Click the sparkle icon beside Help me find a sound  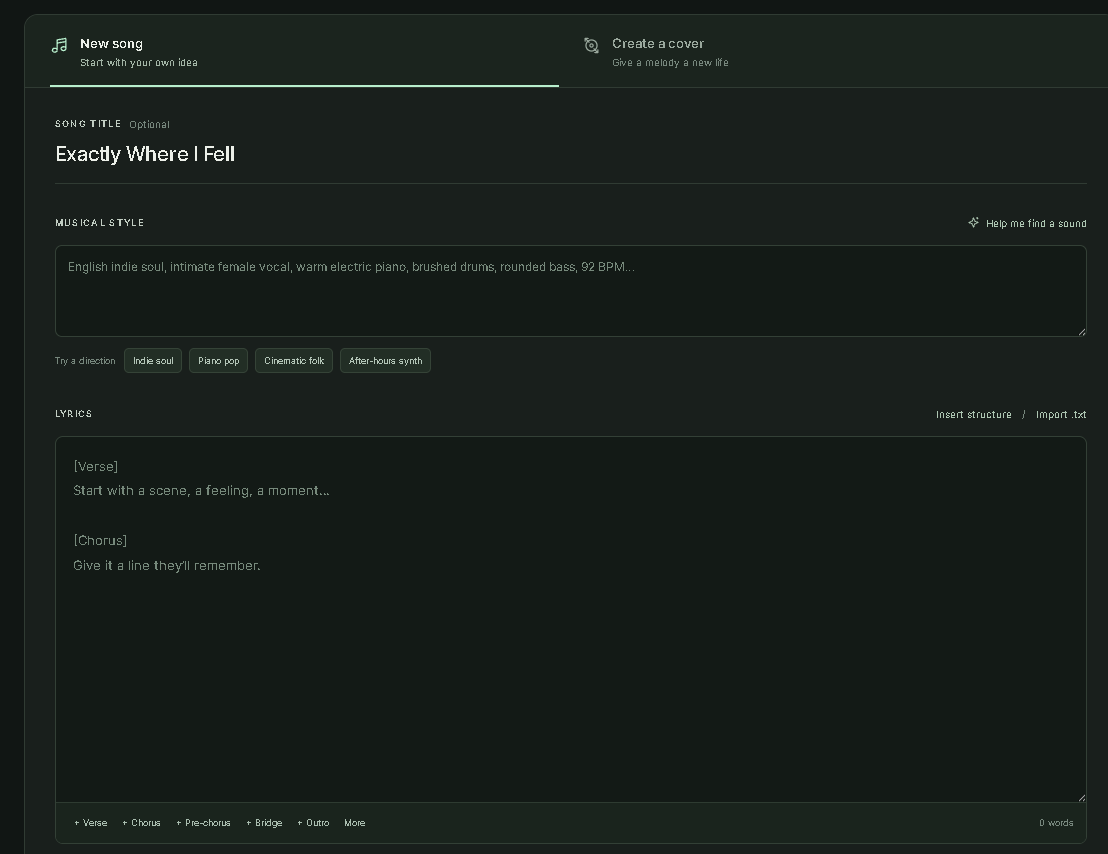pyautogui.click(x=974, y=223)
